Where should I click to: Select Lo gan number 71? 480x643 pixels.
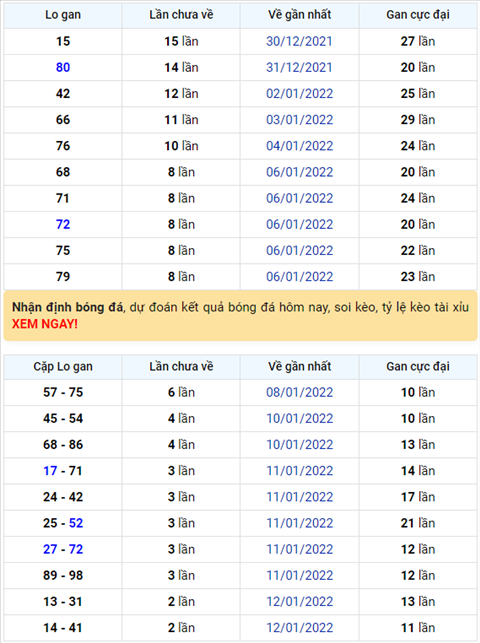[x=63, y=198]
